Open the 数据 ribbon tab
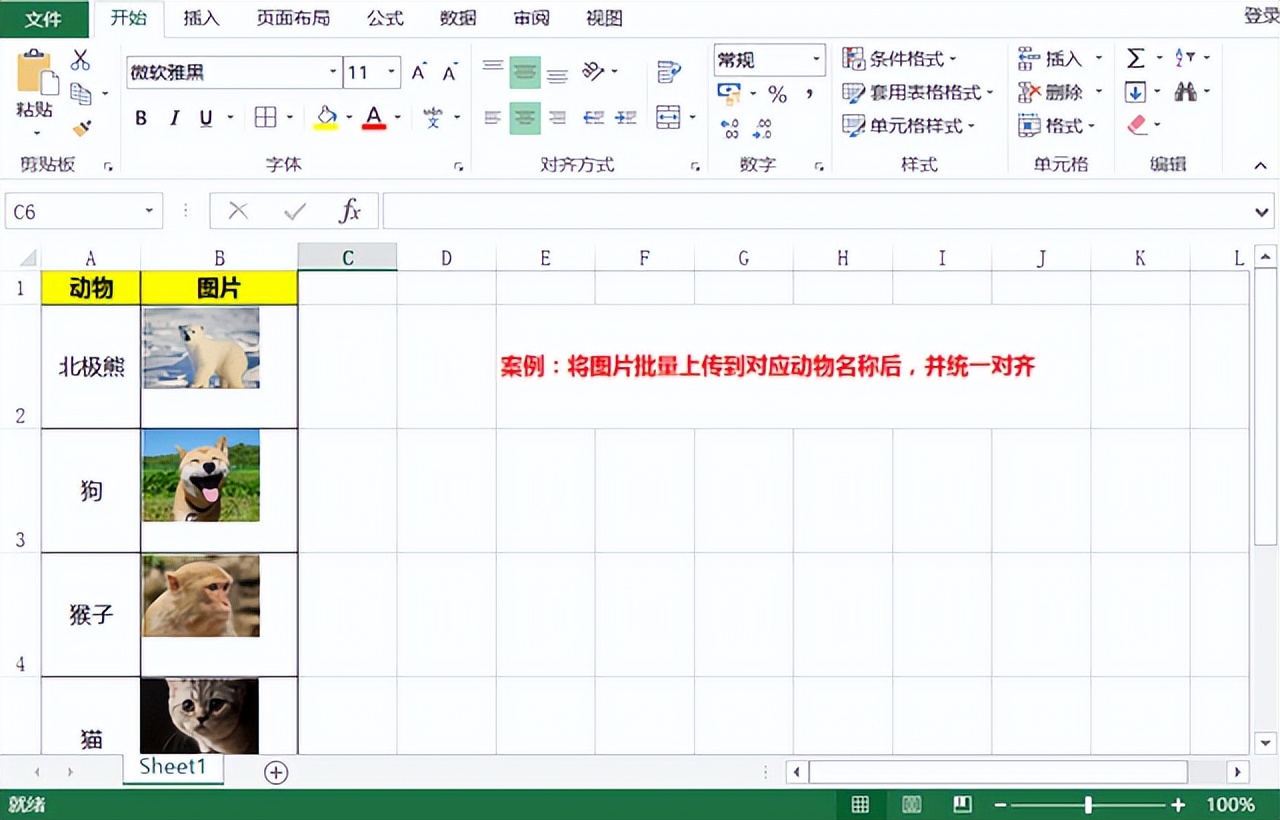1280x820 pixels. (457, 18)
